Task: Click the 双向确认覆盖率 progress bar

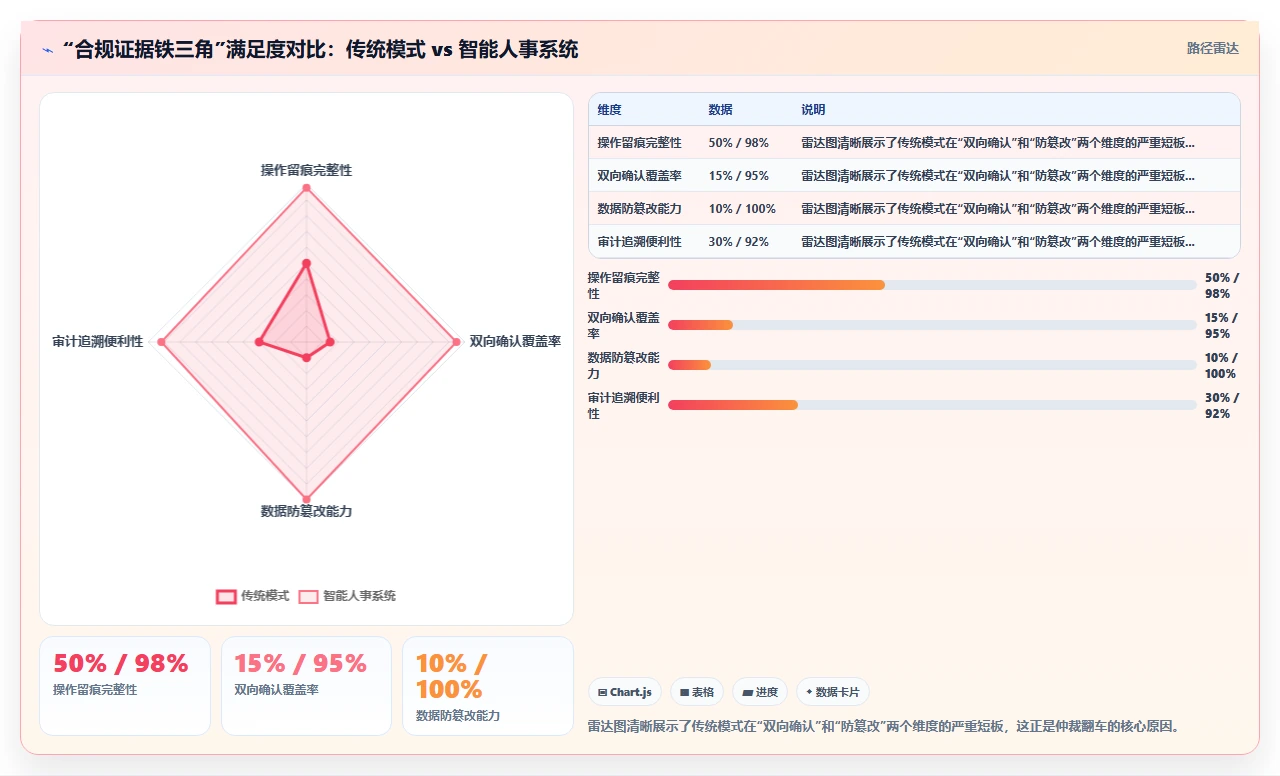Action: pyautogui.click(x=932, y=325)
